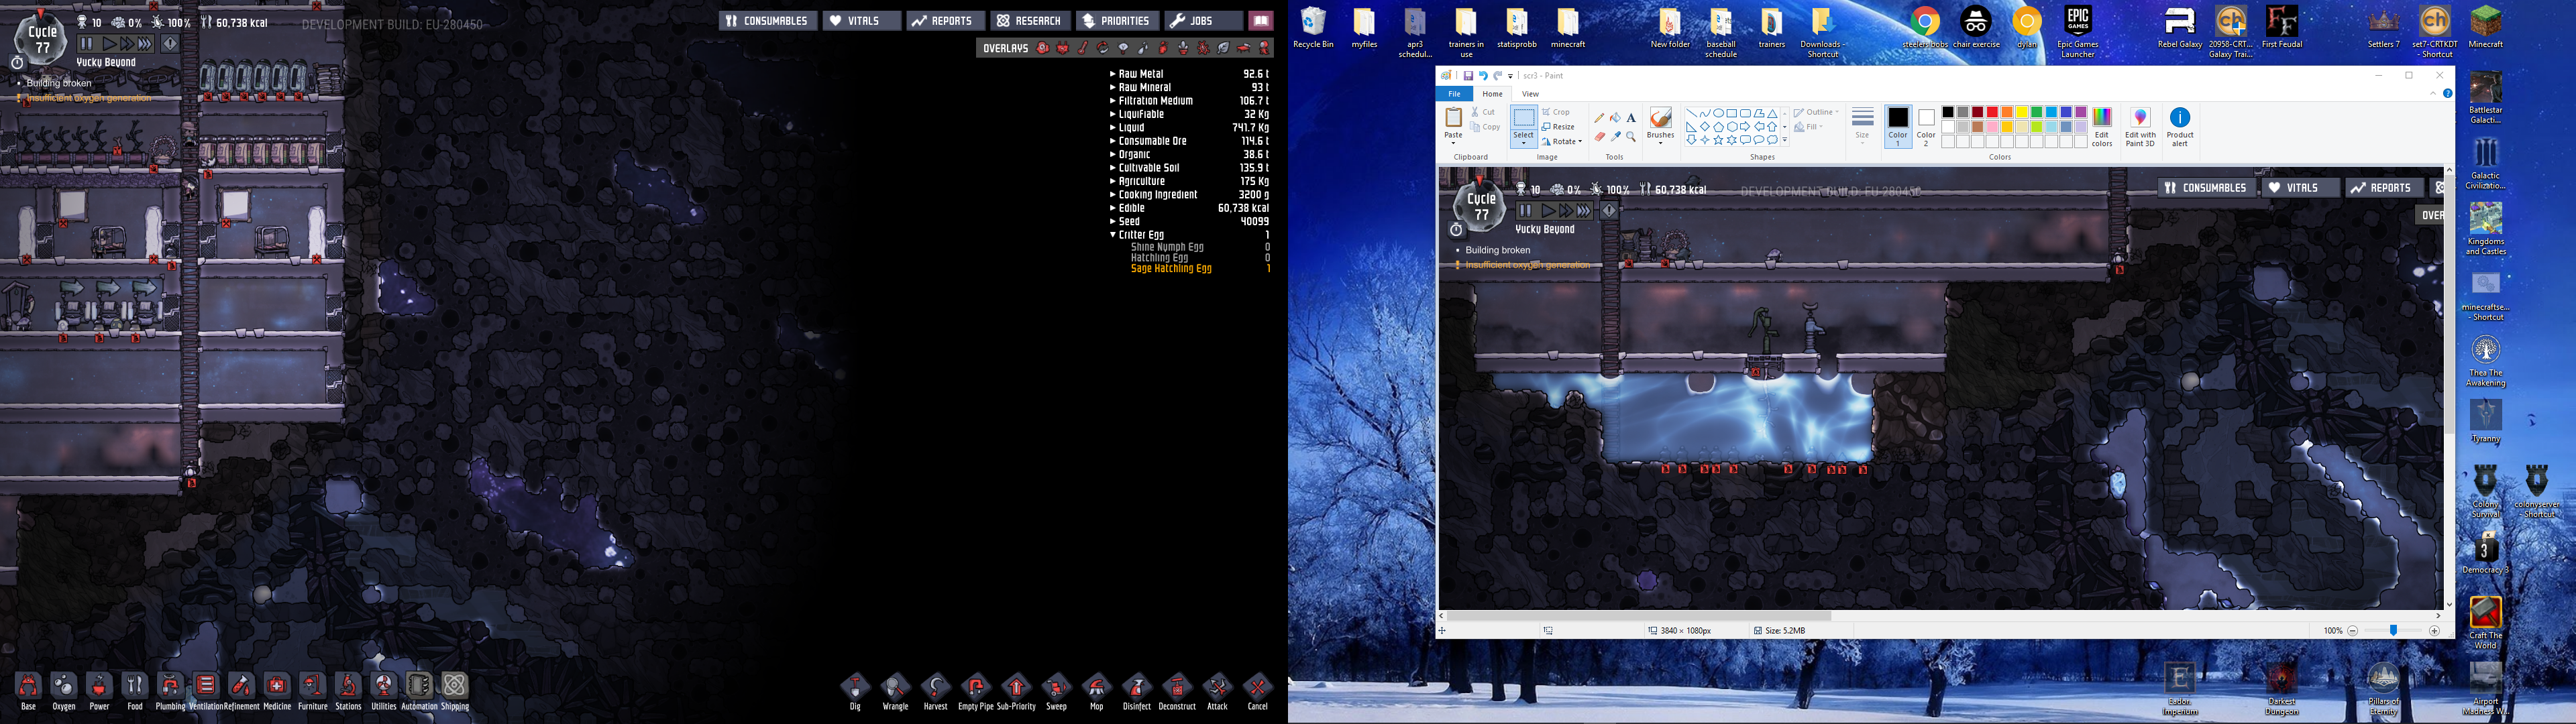Choose the Mop tool

click(x=1096, y=688)
